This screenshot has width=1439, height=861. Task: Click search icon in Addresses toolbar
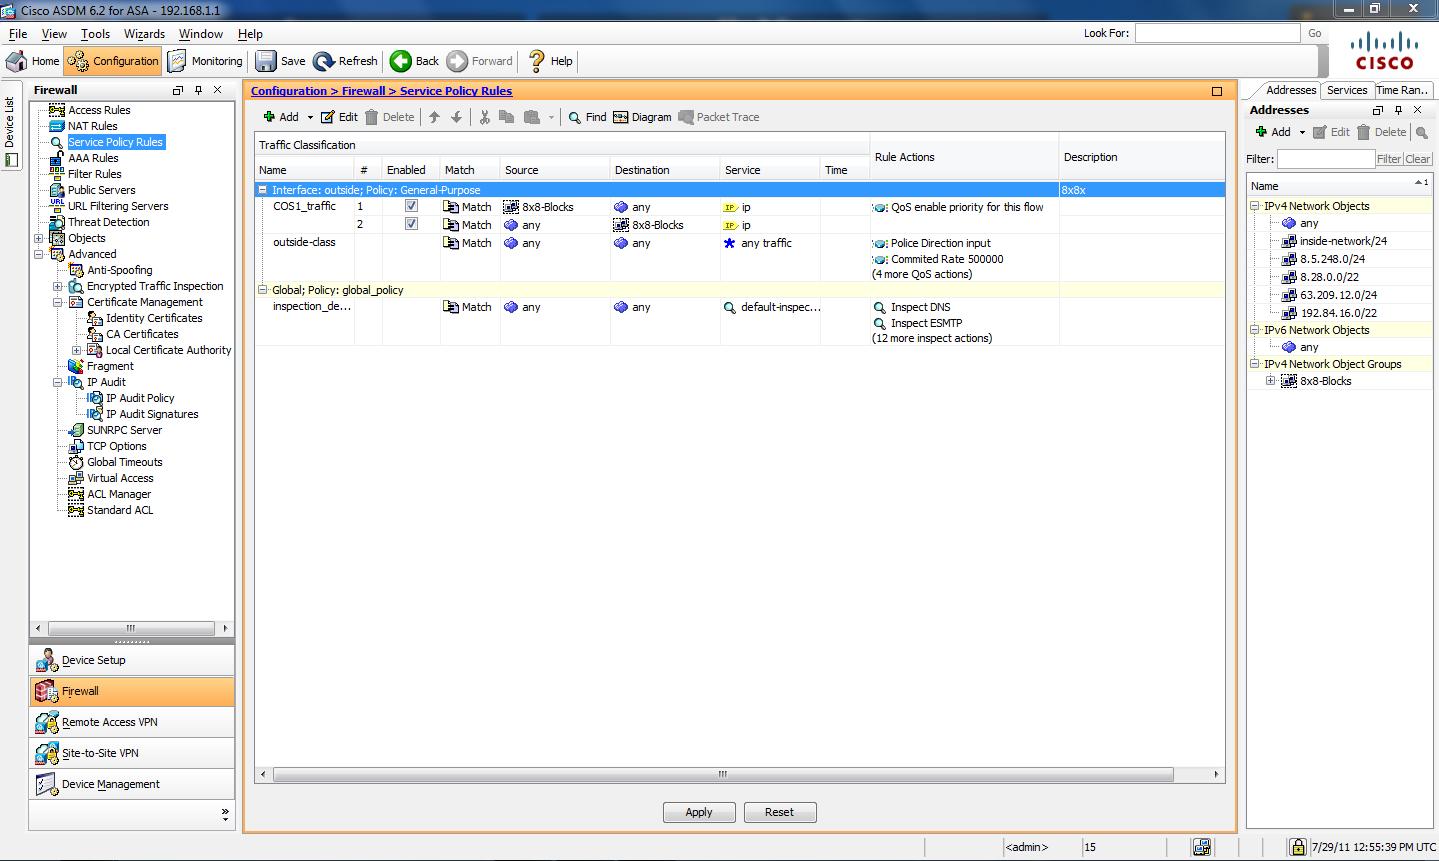(1422, 132)
